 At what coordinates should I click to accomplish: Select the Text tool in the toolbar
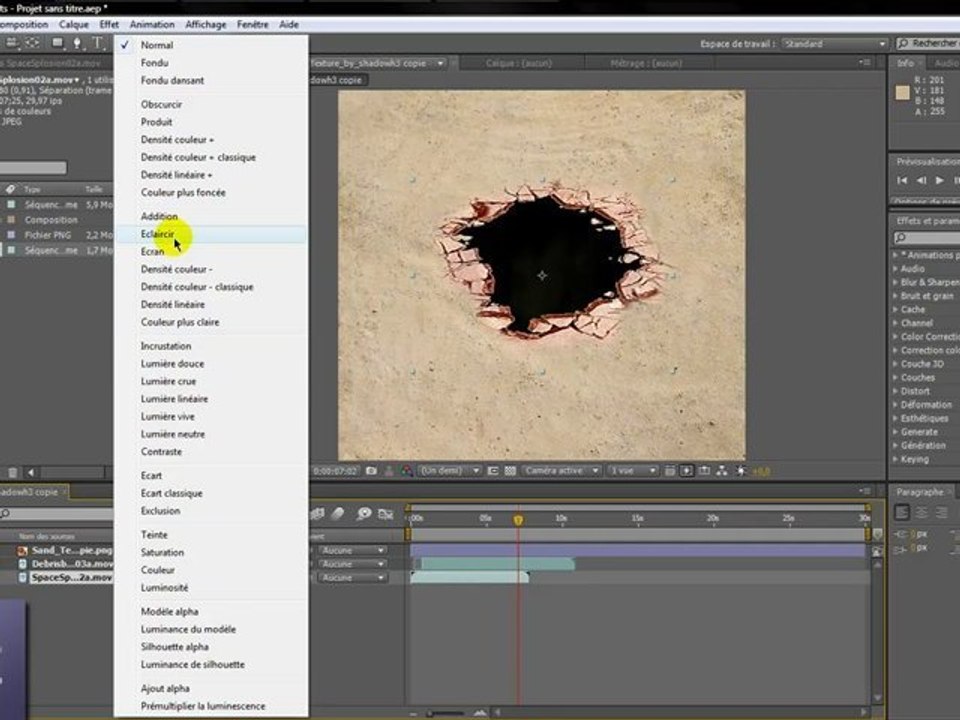pyautogui.click(x=97, y=43)
